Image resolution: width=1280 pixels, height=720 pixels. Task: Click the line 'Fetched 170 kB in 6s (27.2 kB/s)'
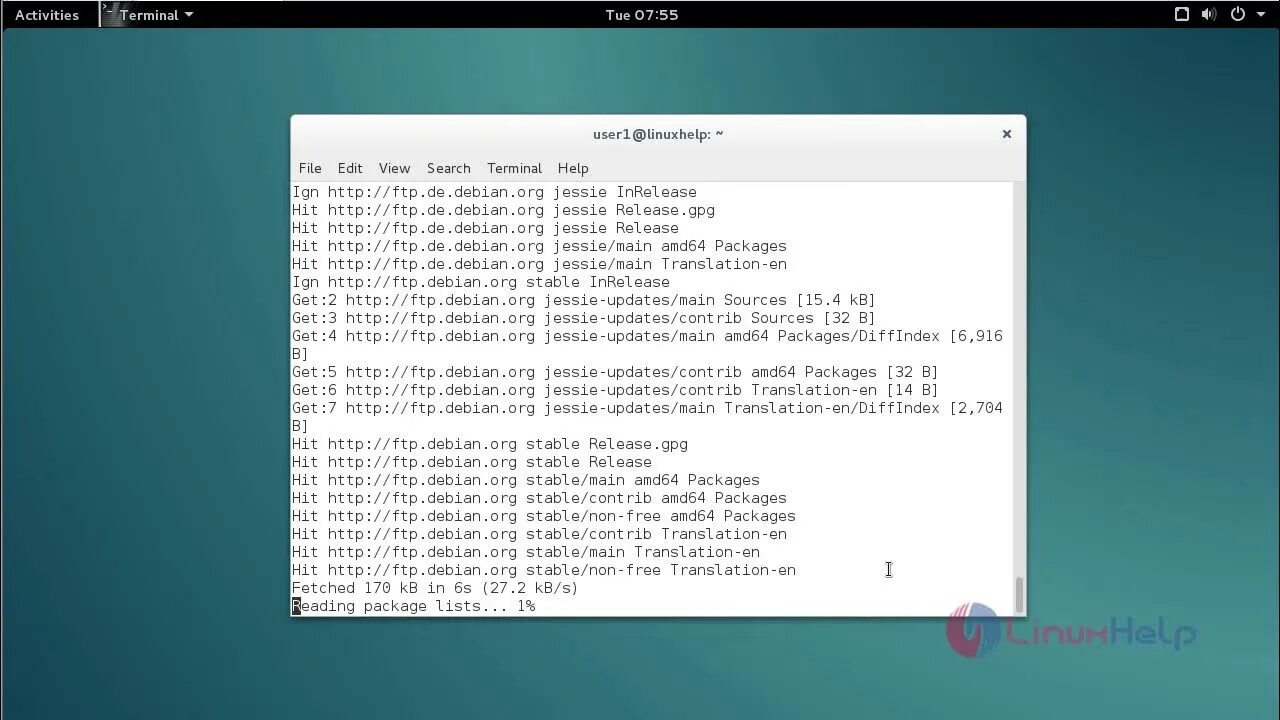click(435, 588)
